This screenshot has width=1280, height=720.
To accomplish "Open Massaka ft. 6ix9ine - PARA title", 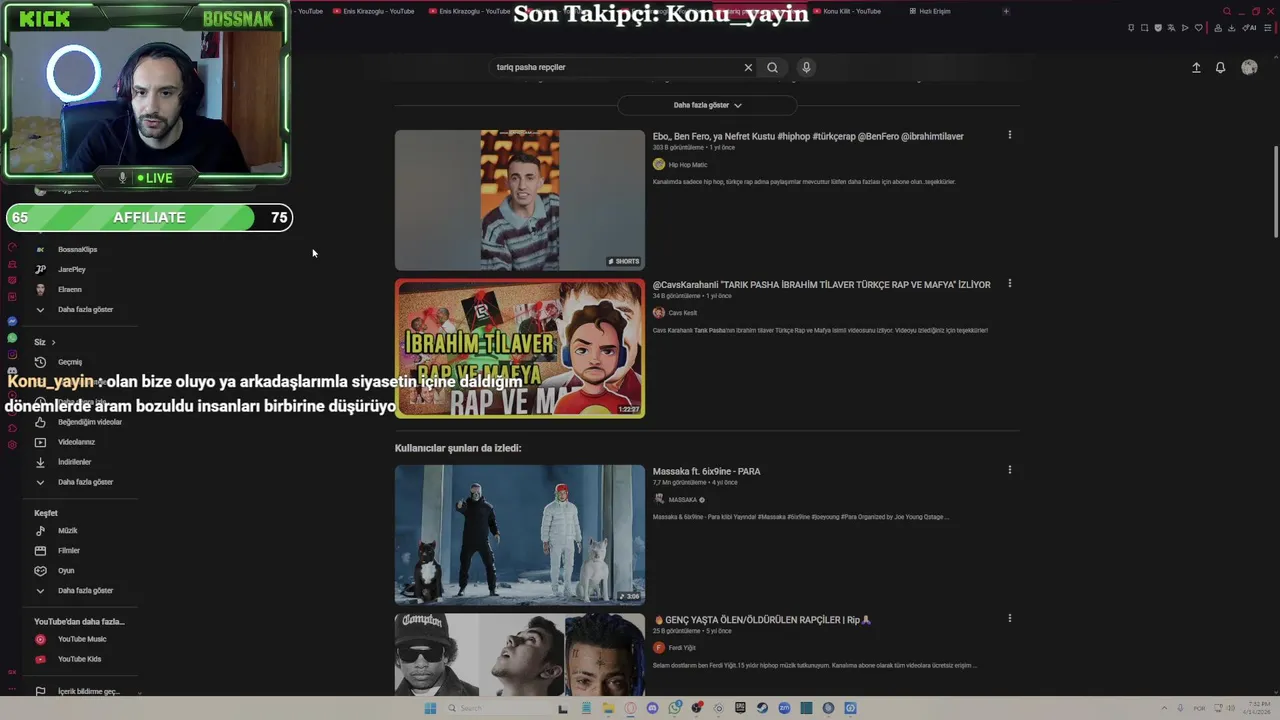I will point(706,471).
